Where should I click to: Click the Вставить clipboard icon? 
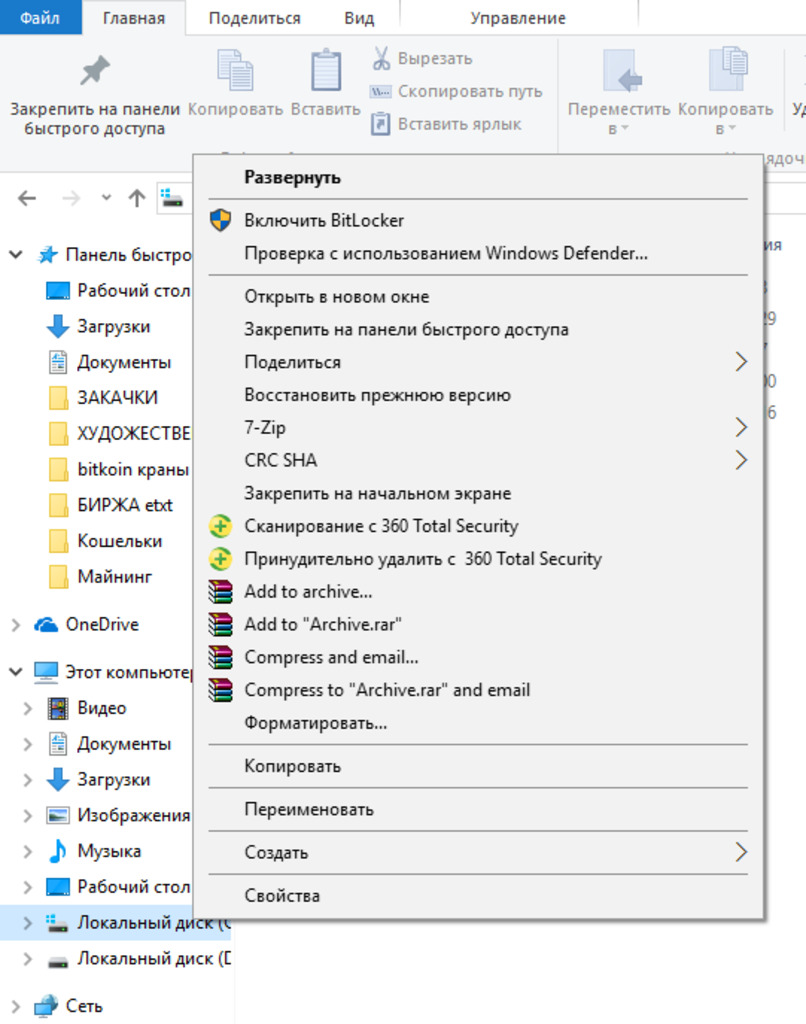(325, 70)
